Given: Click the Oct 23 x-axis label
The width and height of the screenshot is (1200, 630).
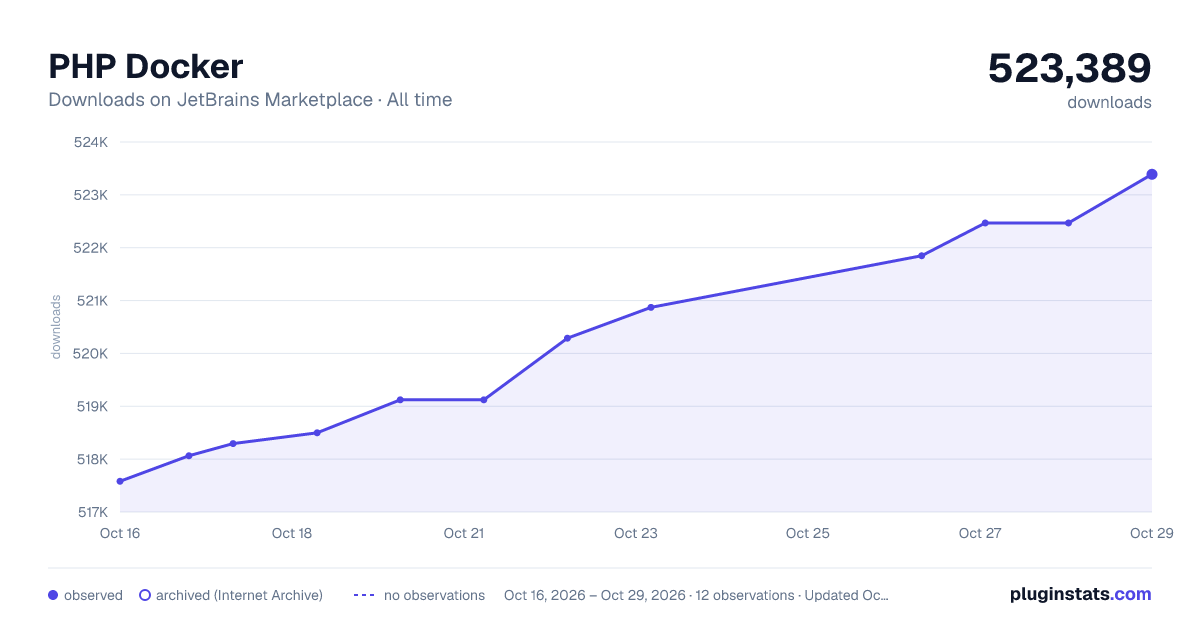Looking at the screenshot, I should click(636, 533).
